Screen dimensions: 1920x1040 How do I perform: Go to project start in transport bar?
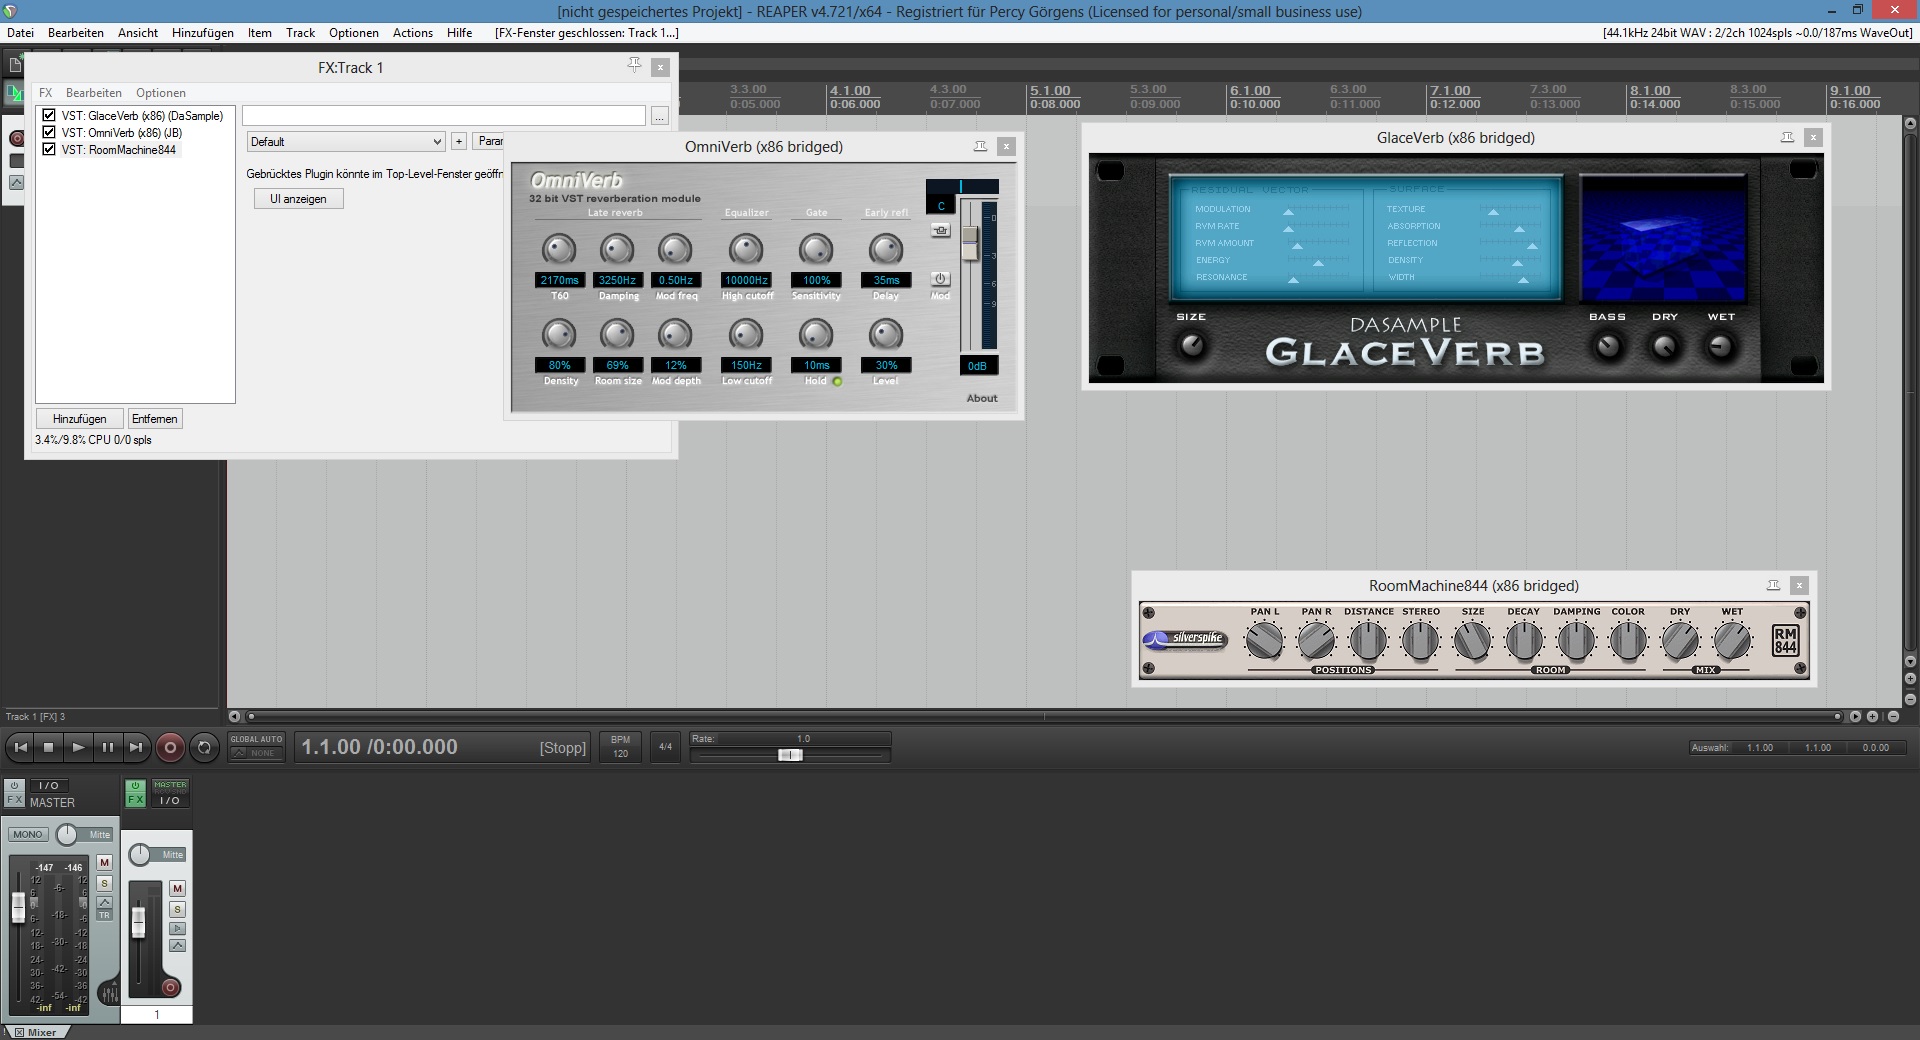(x=20, y=747)
